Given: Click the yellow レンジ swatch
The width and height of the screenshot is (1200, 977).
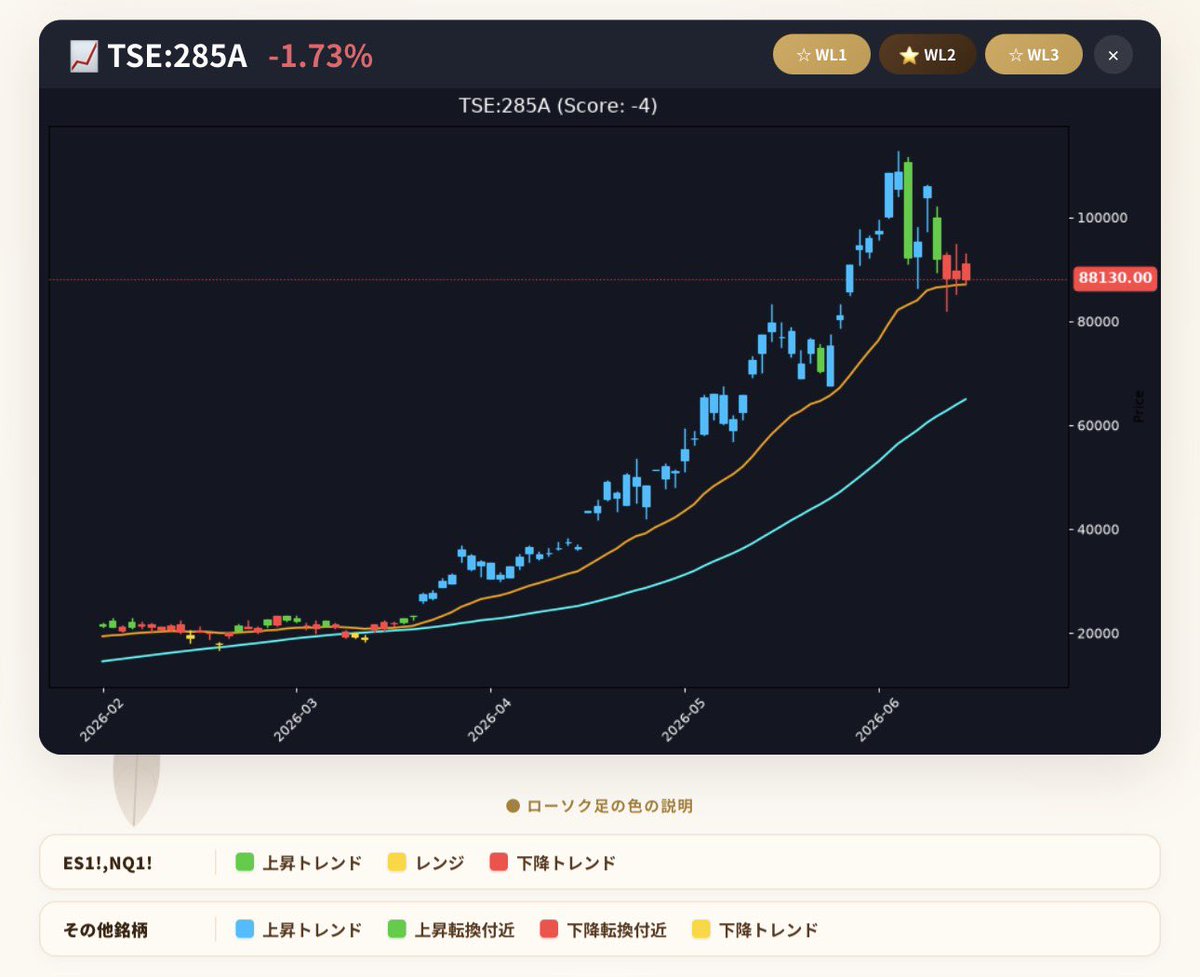Looking at the screenshot, I should [397, 862].
